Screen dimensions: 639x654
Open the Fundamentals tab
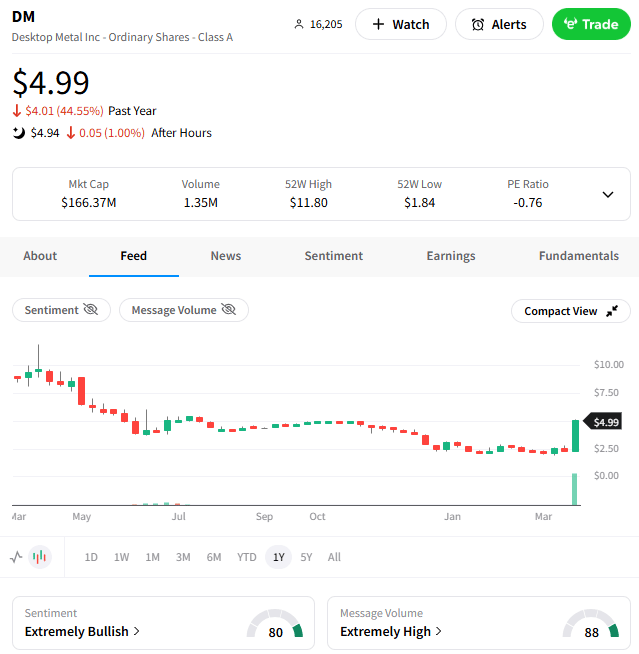pyautogui.click(x=579, y=256)
